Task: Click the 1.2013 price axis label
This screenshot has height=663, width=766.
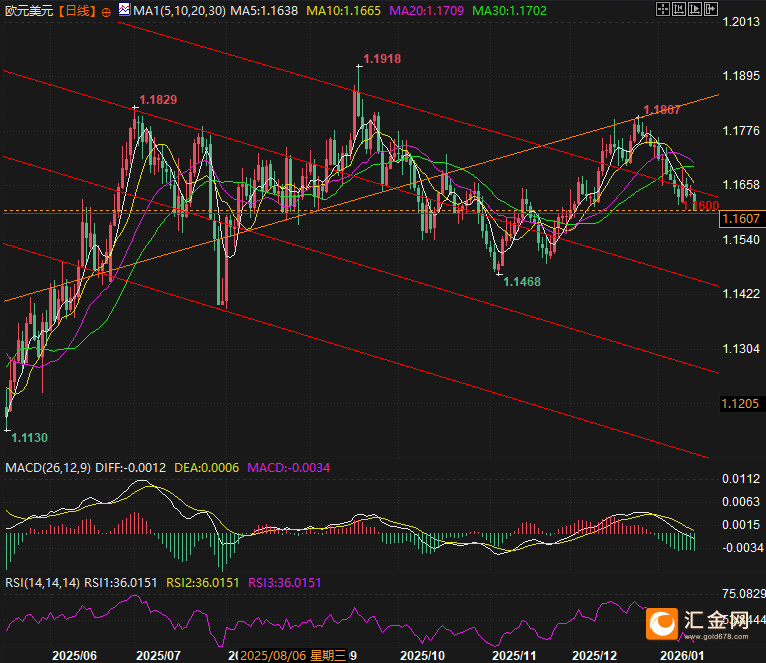Action: [741, 21]
